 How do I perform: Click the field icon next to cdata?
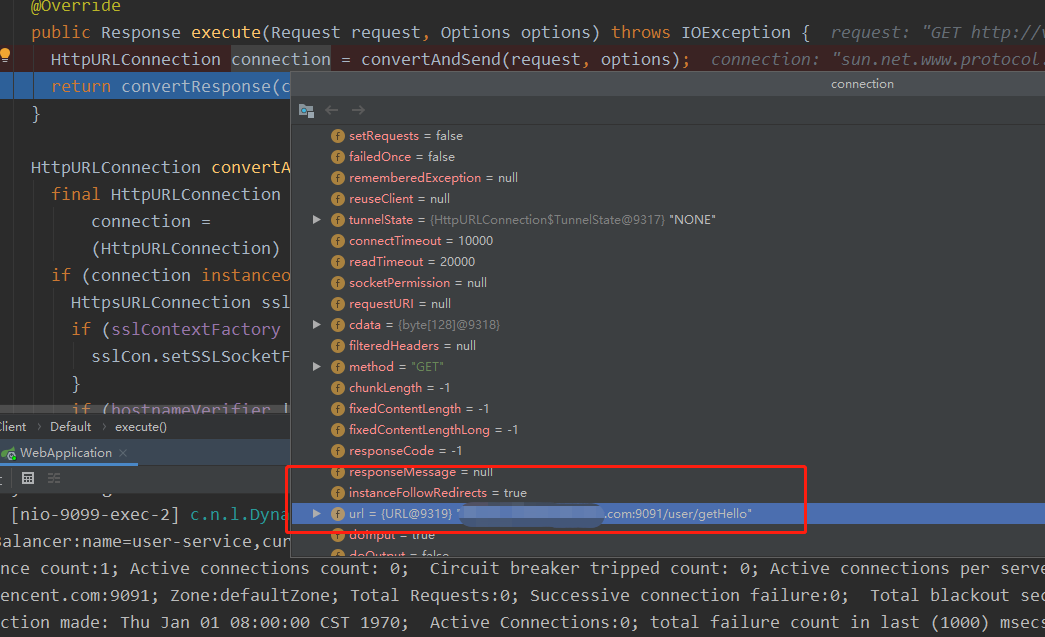coord(338,325)
